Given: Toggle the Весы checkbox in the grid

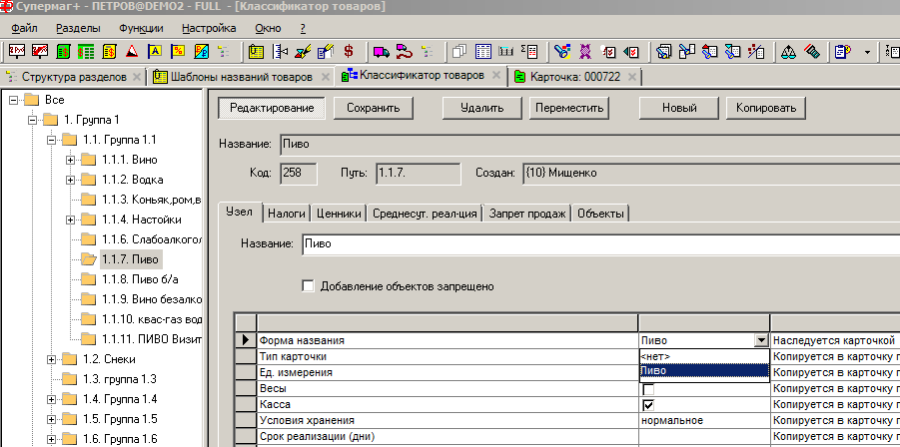Looking at the screenshot, I should 648,389.
